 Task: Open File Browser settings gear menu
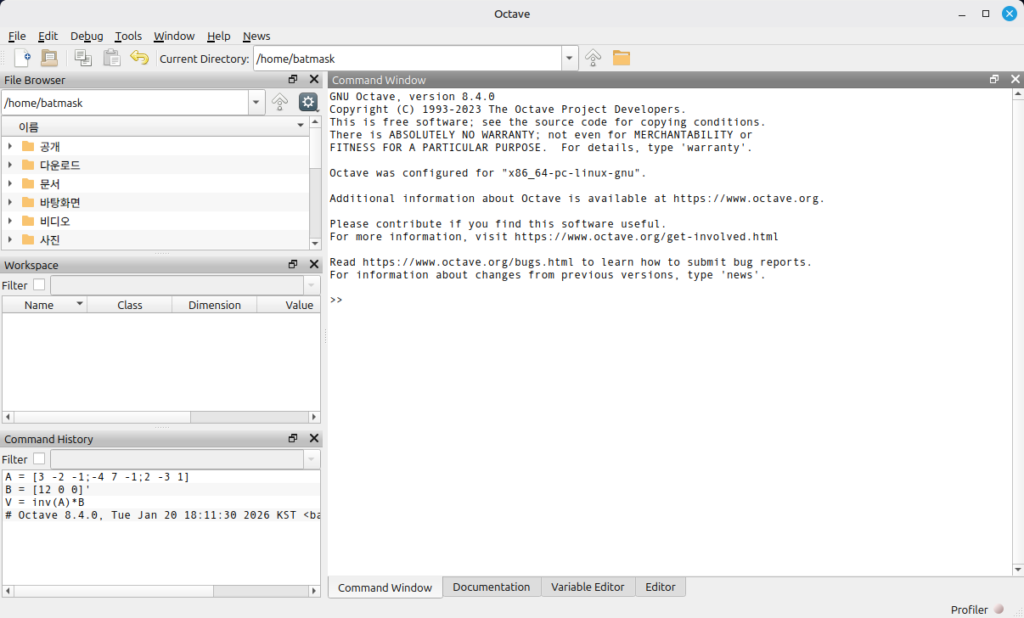pos(308,102)
